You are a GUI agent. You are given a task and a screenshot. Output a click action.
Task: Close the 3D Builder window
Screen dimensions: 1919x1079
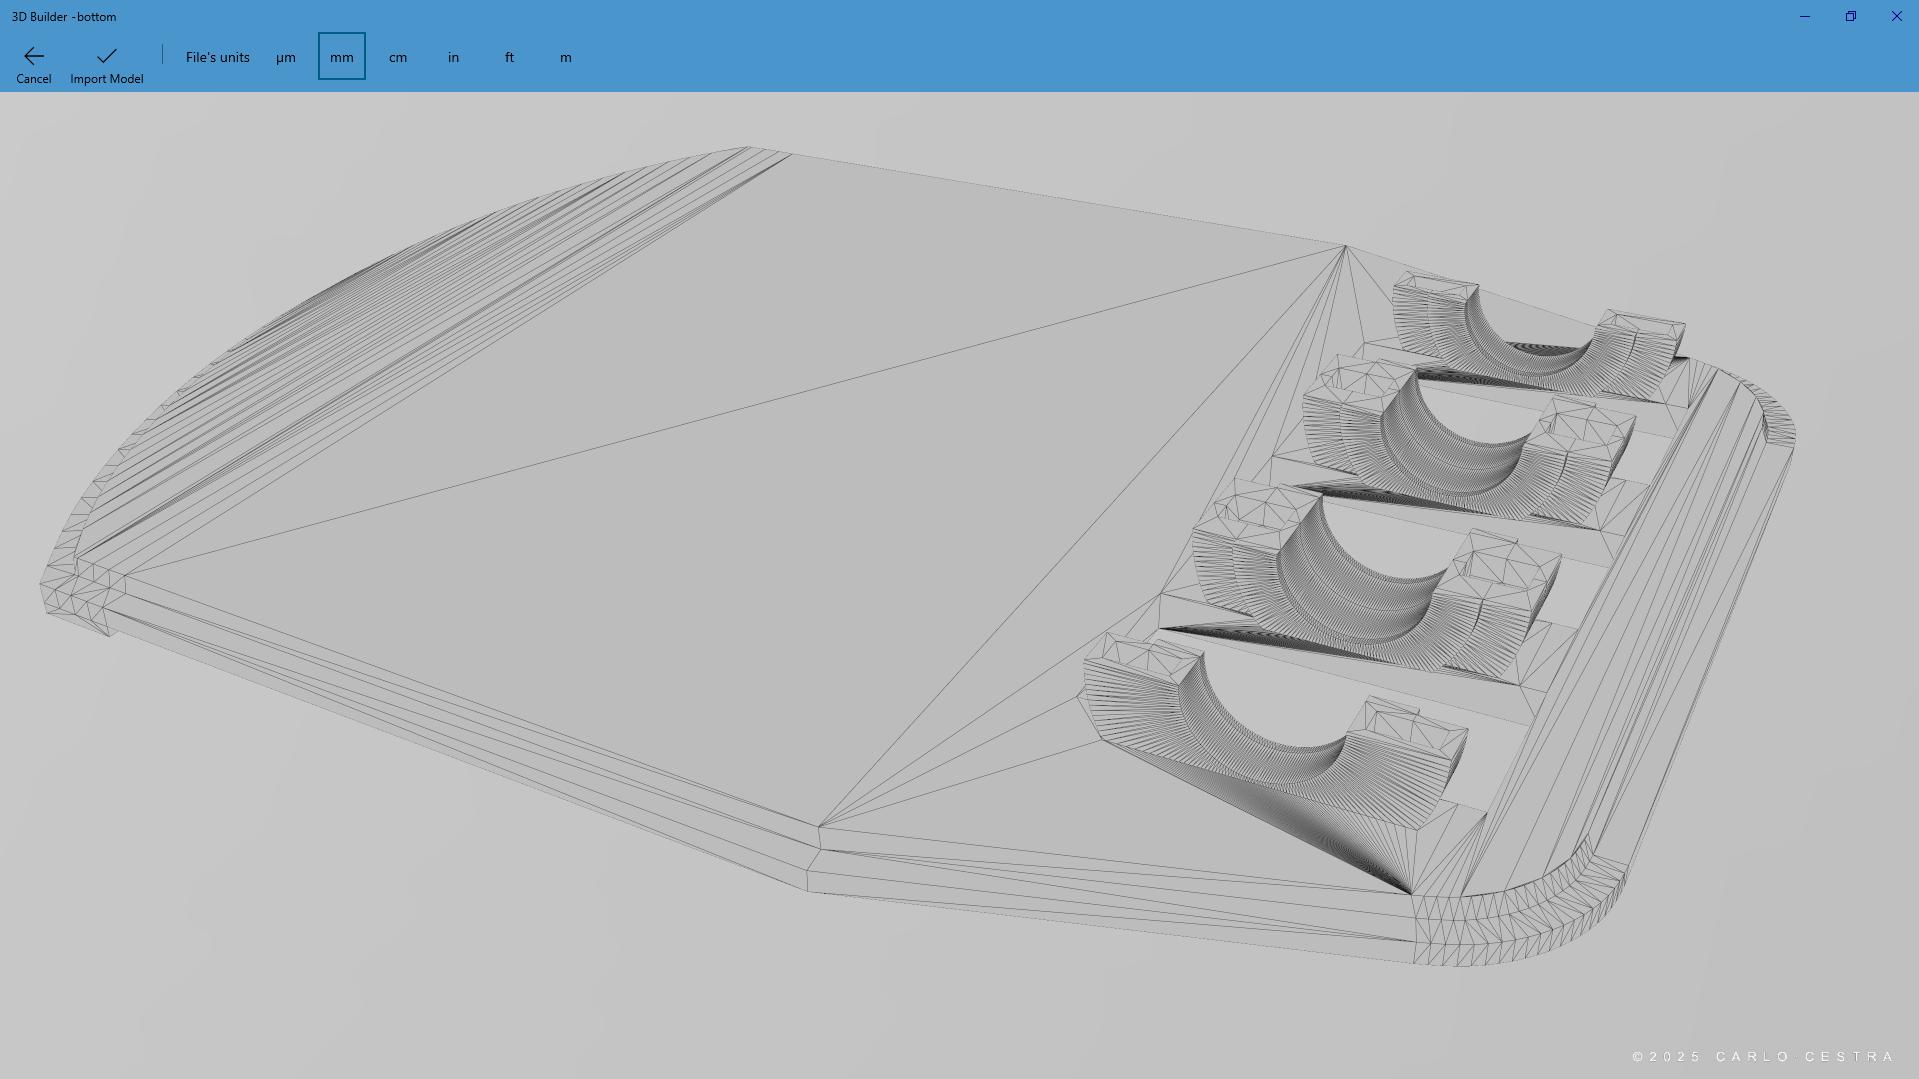[1897, 16]
